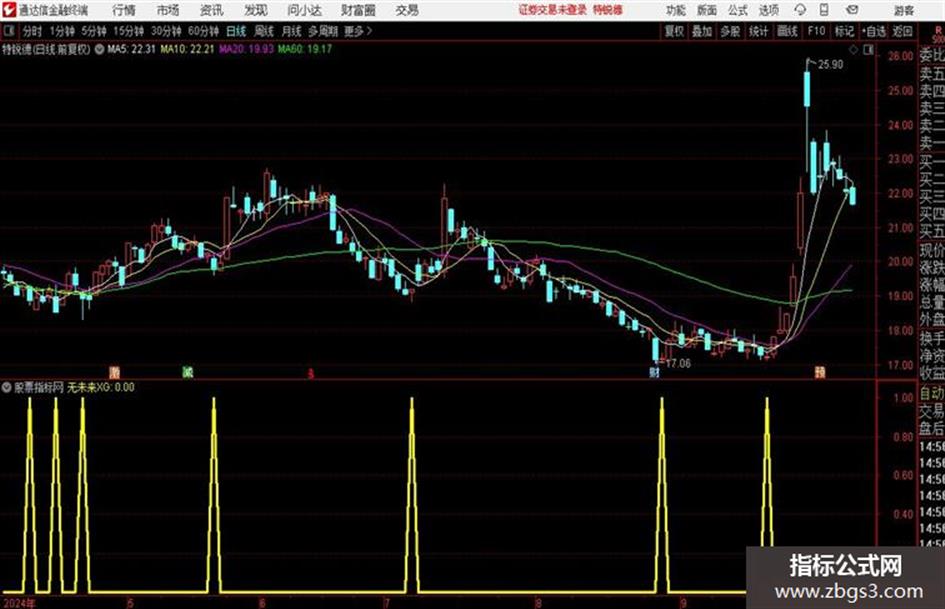
Task: Switch to 1分钟 period
Action: click(62, 31)
